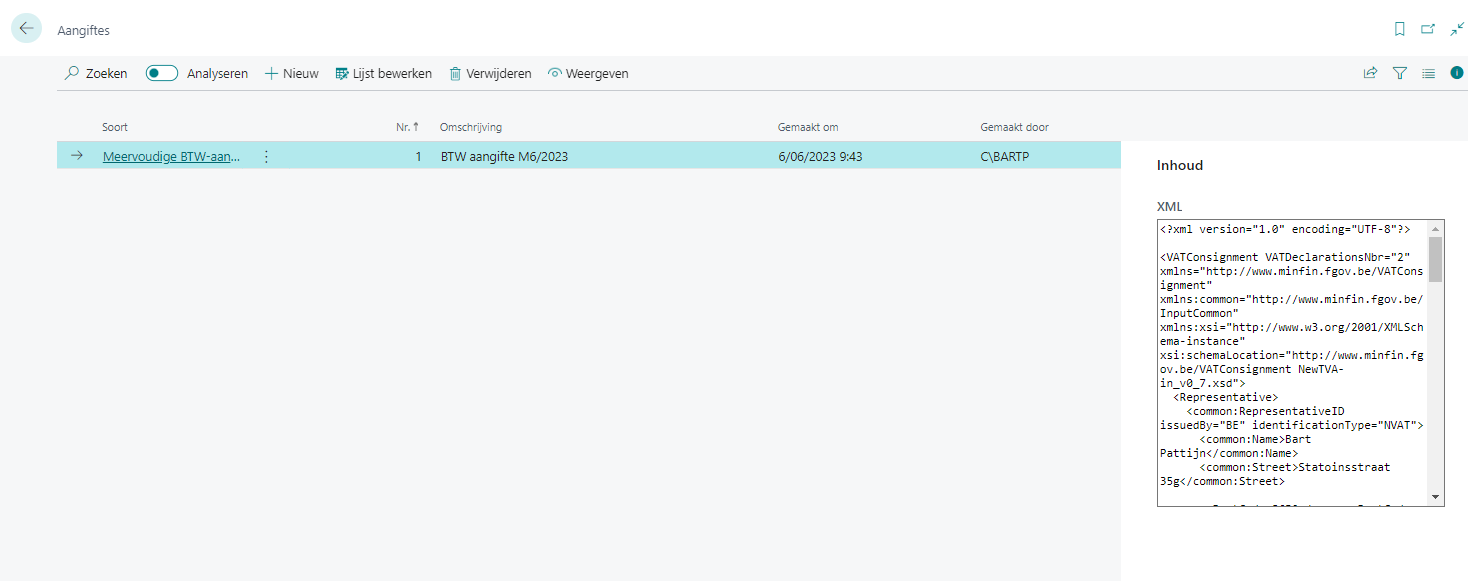Toggle the Analyseren switch
This screenshot has height=581, width=1468.
(x=162, y=73)
